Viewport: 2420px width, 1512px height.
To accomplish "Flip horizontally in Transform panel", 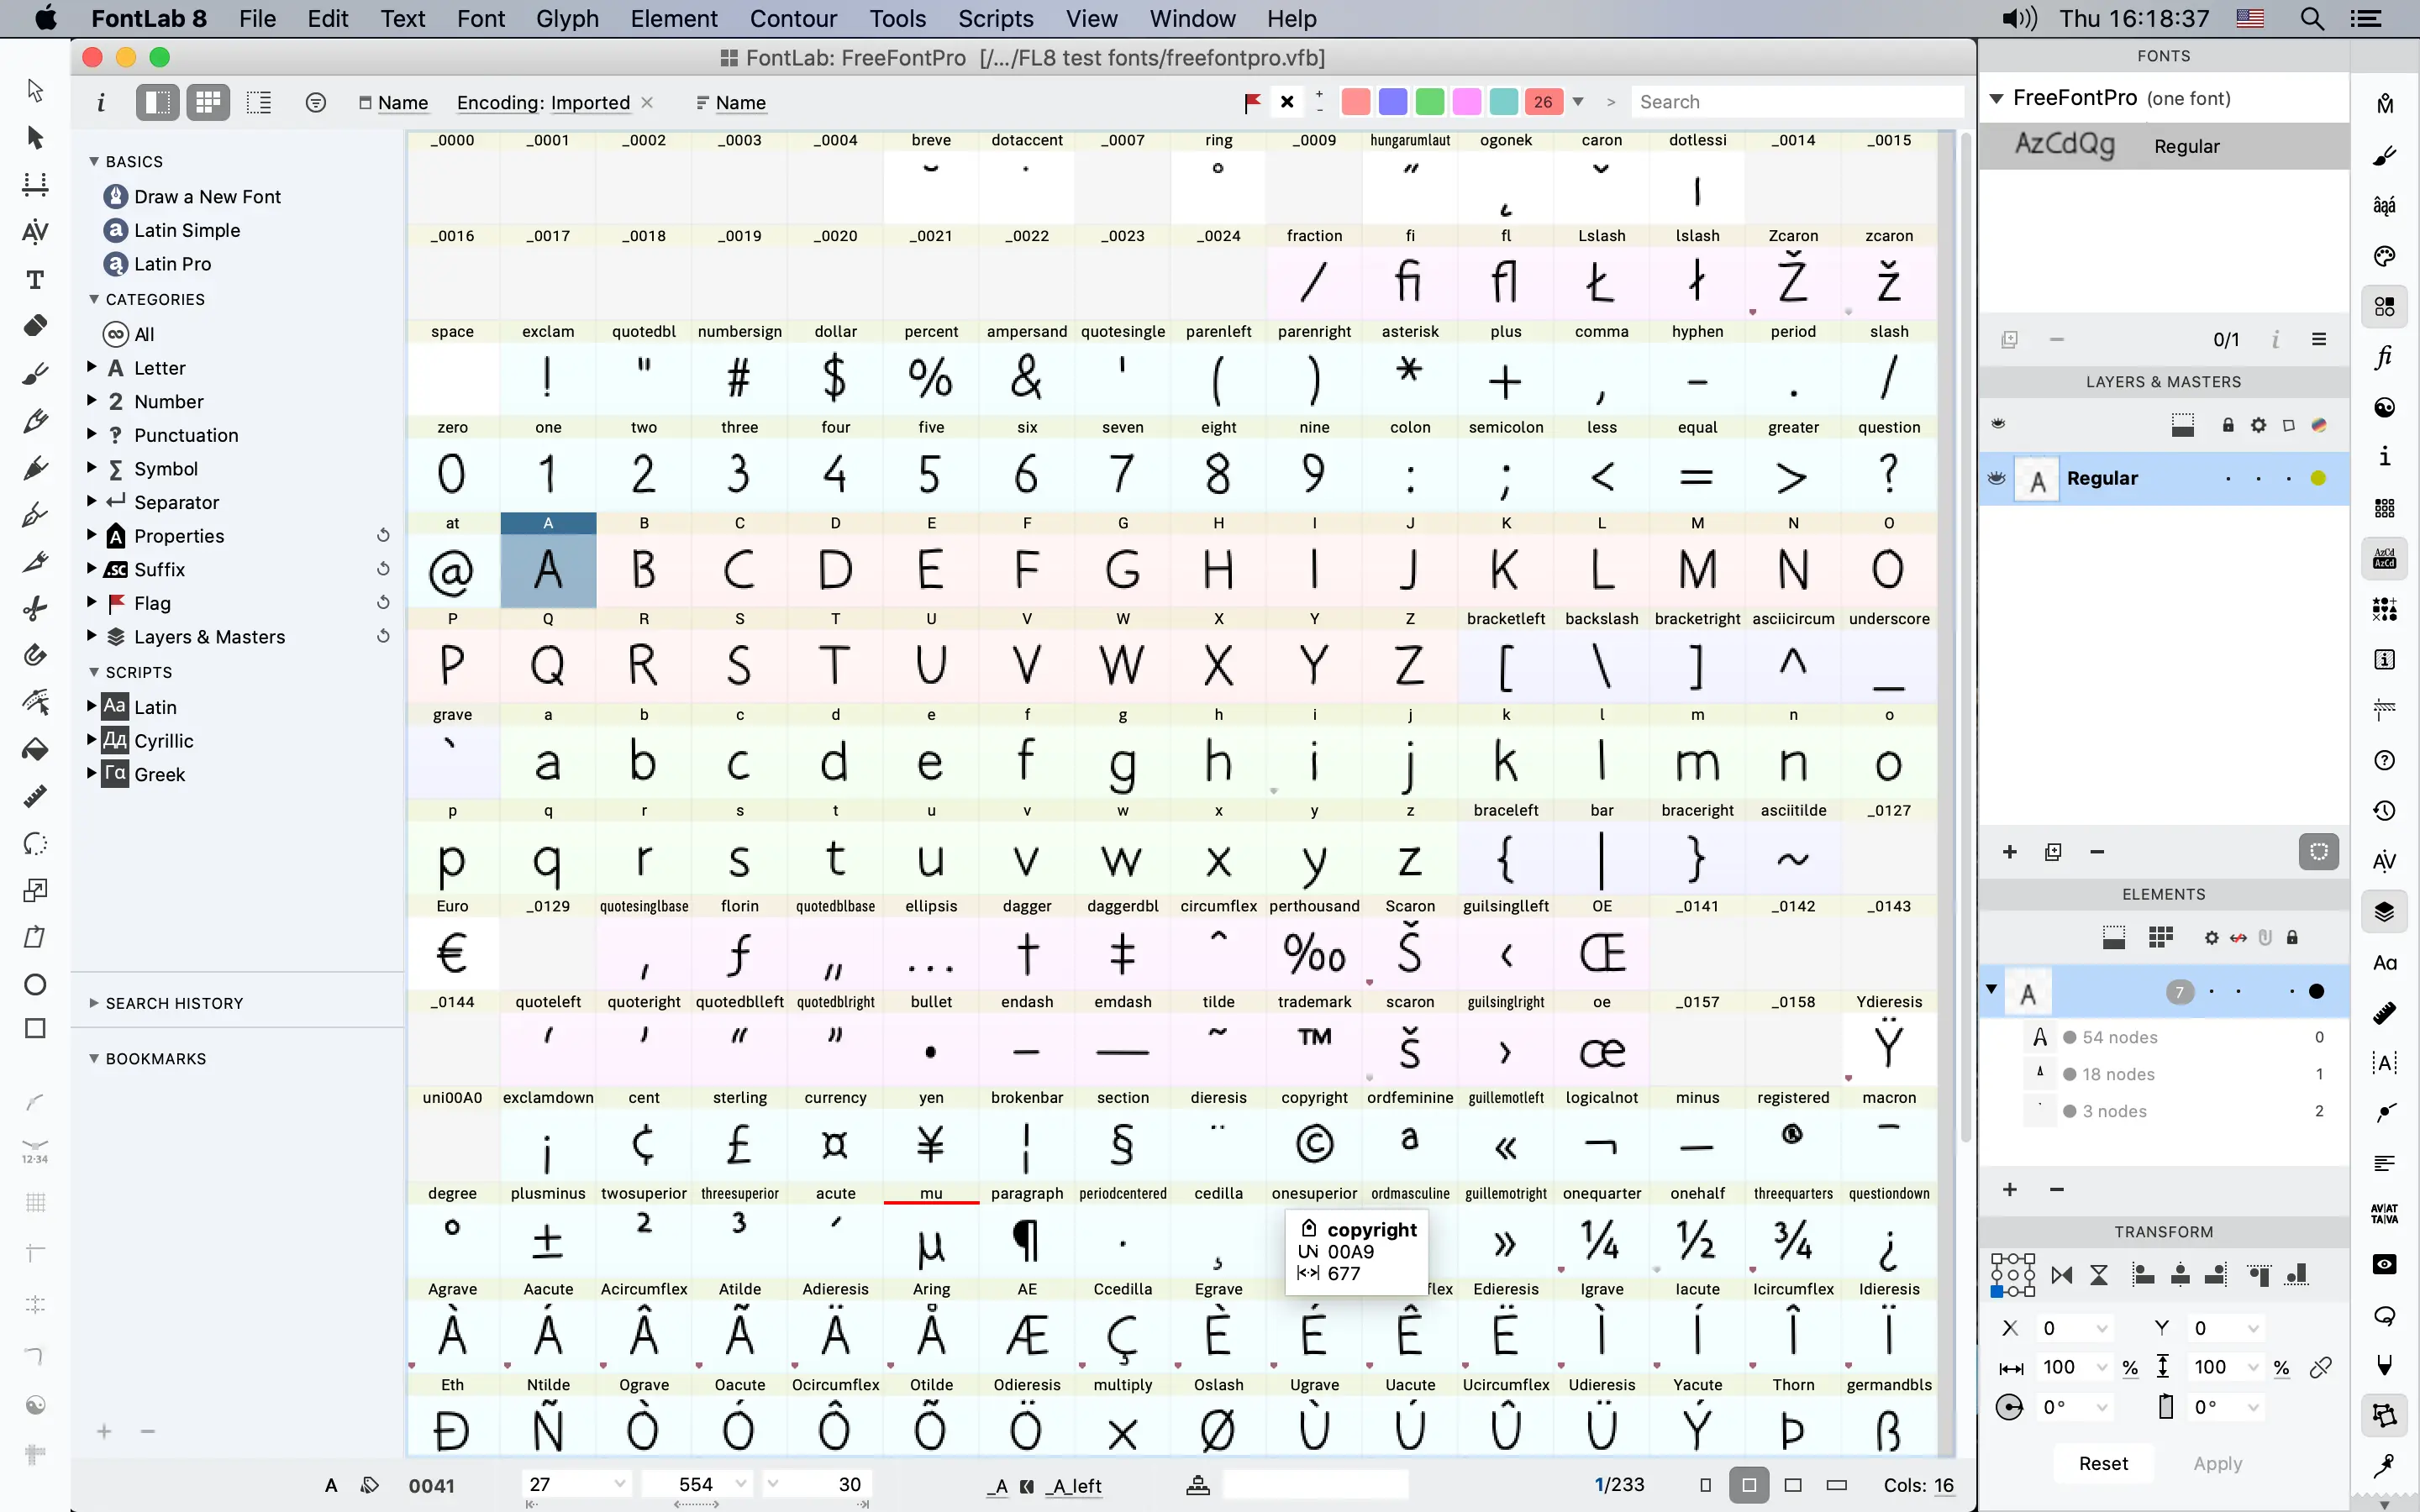I will tap(2062, 1275).
